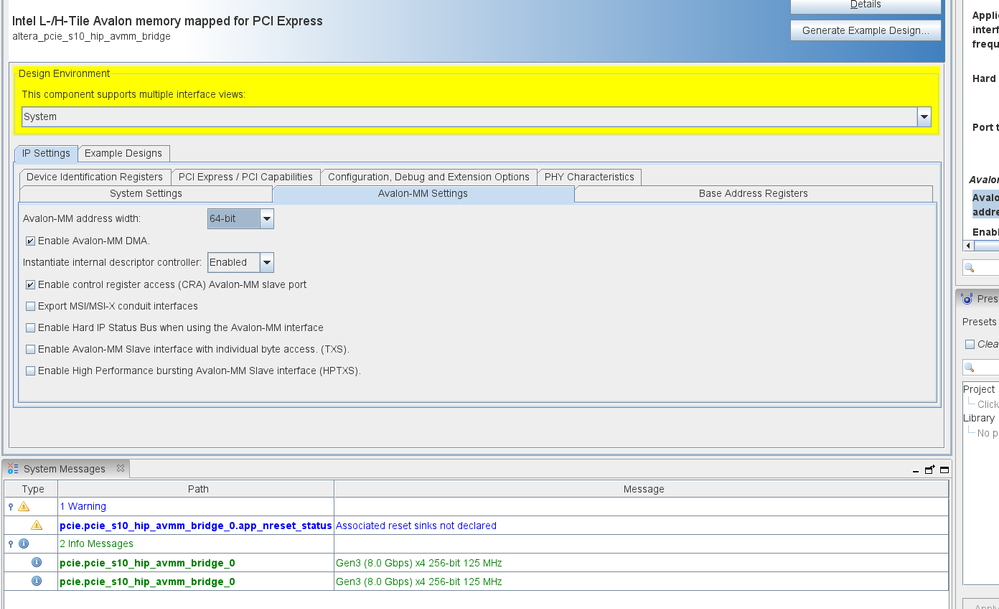Click the warning icon for app_nreset_status
This screenshot has height=609, width=999.
click(37, 525)
